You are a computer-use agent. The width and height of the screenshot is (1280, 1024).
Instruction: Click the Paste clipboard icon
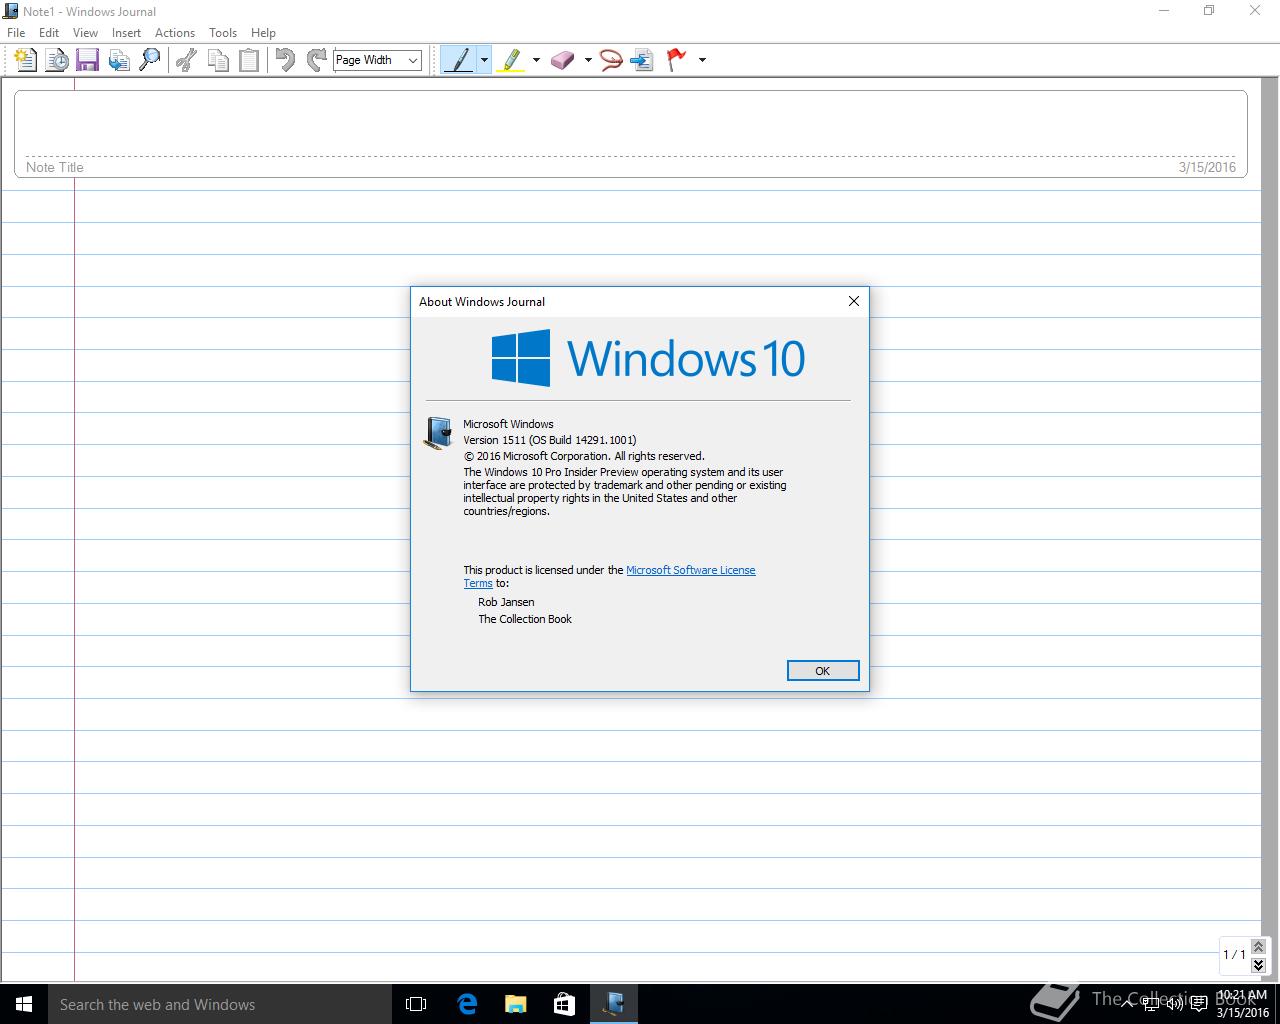(248, 60)
